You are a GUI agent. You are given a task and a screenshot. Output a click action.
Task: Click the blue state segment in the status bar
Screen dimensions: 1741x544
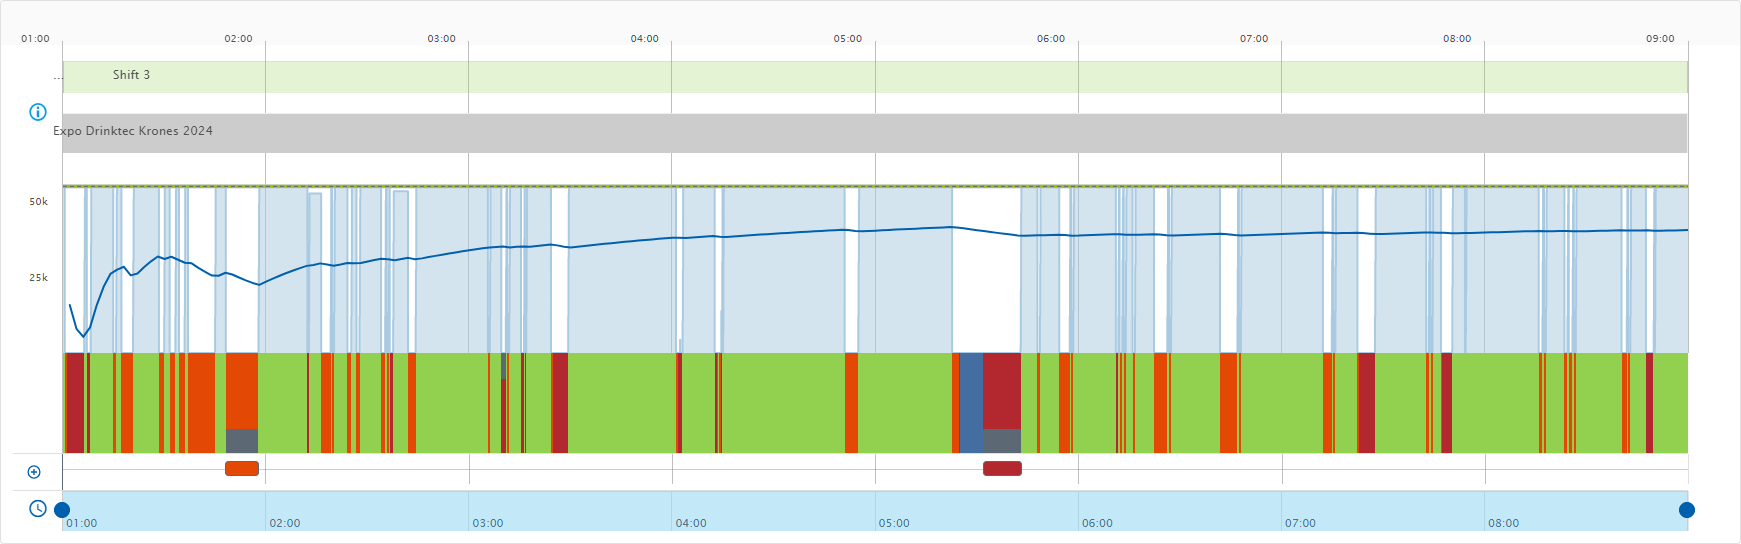(971, 400)
